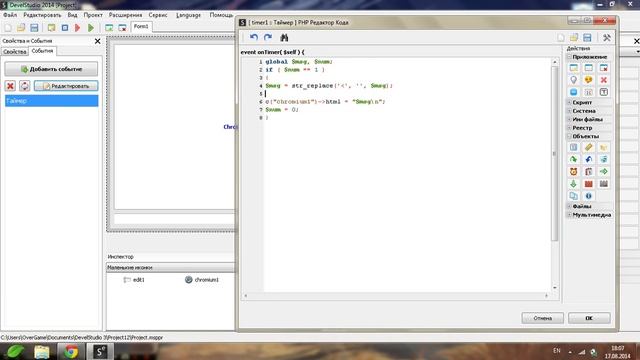Insert the green down arrow action

(x=573, y=184)
